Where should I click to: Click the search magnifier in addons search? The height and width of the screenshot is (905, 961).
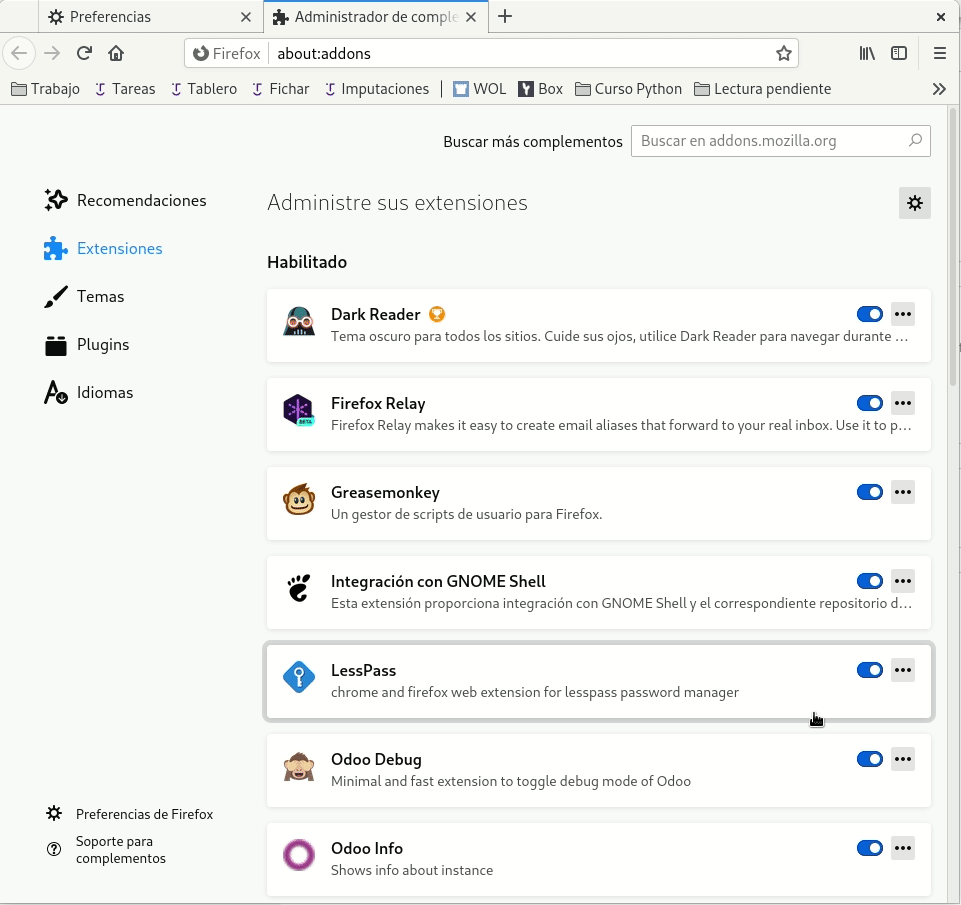click(915, 140)
